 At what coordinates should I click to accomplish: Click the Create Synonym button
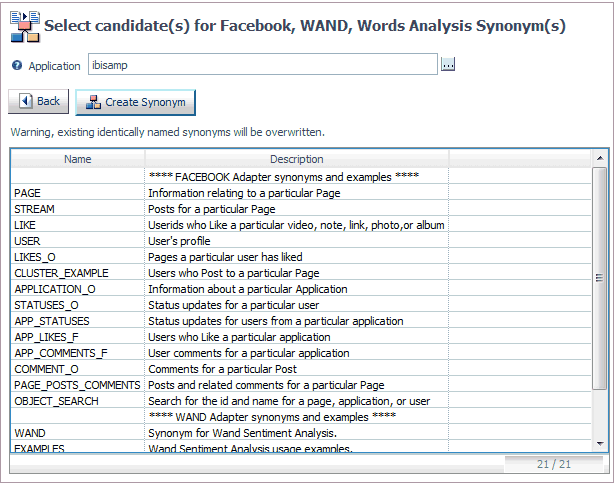[135, 102]
